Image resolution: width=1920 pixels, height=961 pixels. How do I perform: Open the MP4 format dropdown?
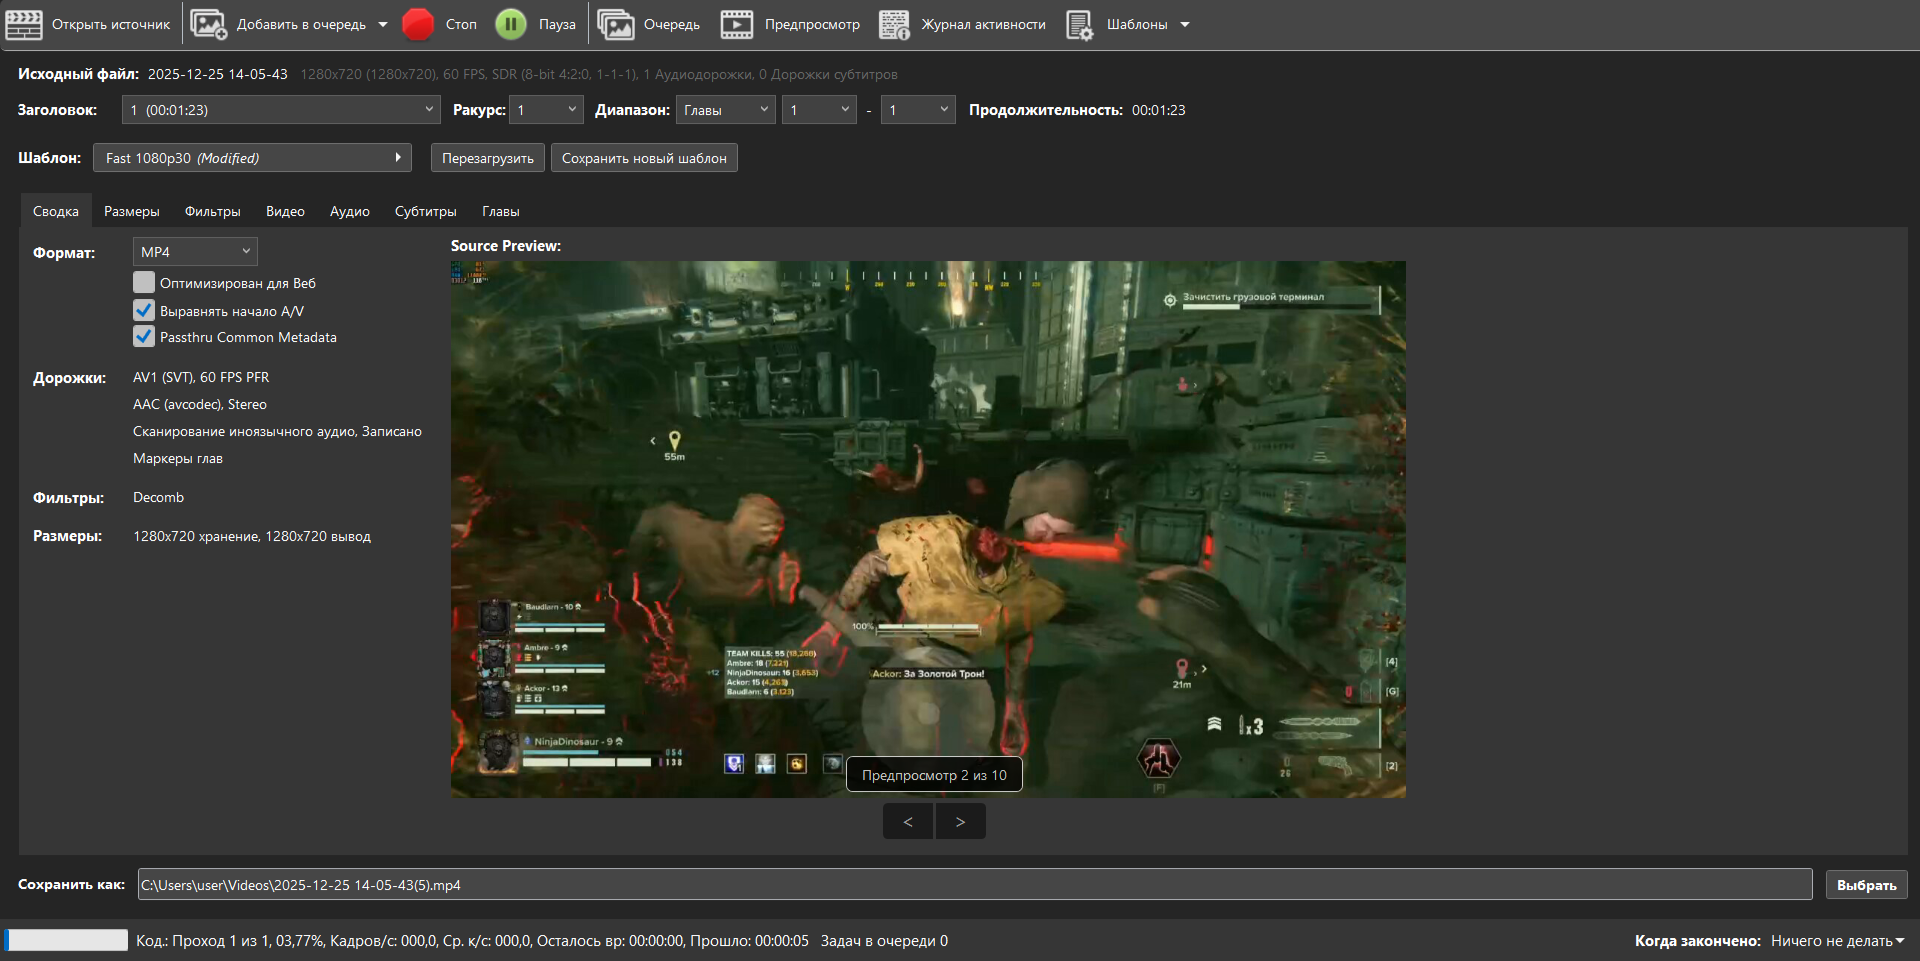(x=195, y=252)
